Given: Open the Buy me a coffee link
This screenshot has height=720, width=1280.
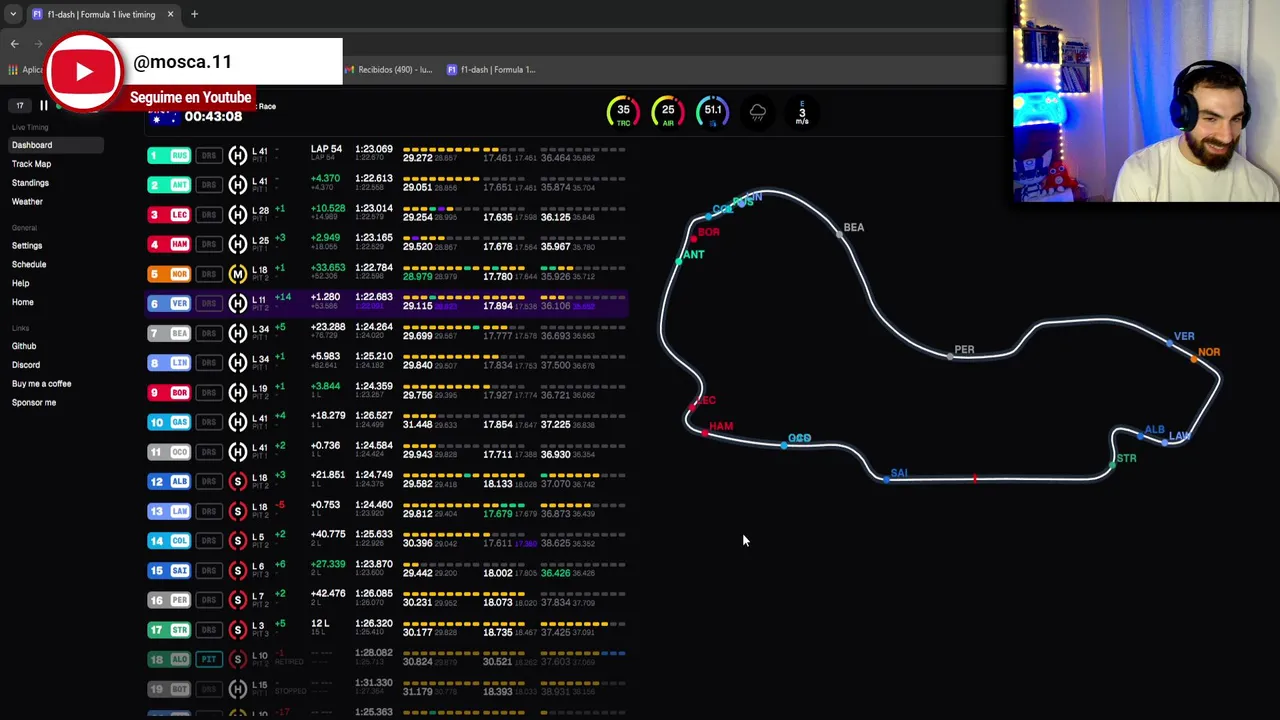Looking at the screenshot, I should coord(41,384).
